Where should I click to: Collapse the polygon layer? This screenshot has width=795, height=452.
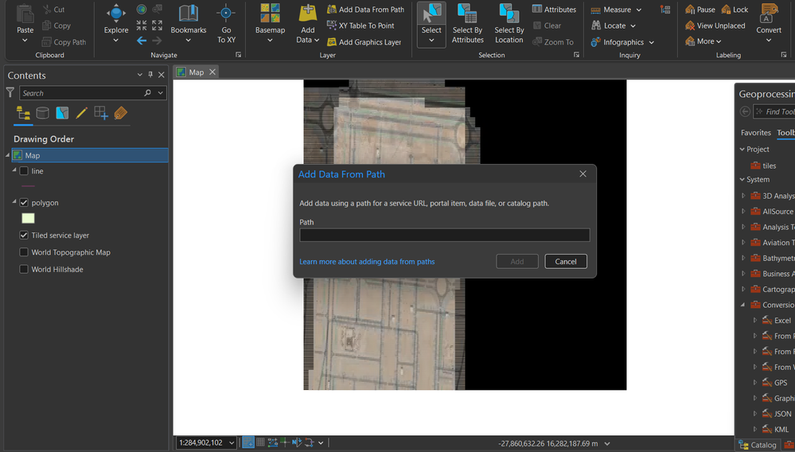coord(14,202)
